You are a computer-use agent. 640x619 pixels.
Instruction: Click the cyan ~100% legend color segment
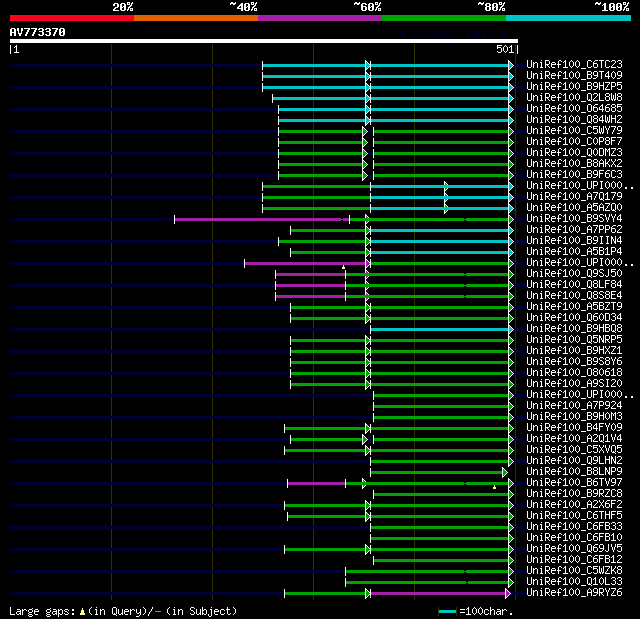click(x=569, y=18)
